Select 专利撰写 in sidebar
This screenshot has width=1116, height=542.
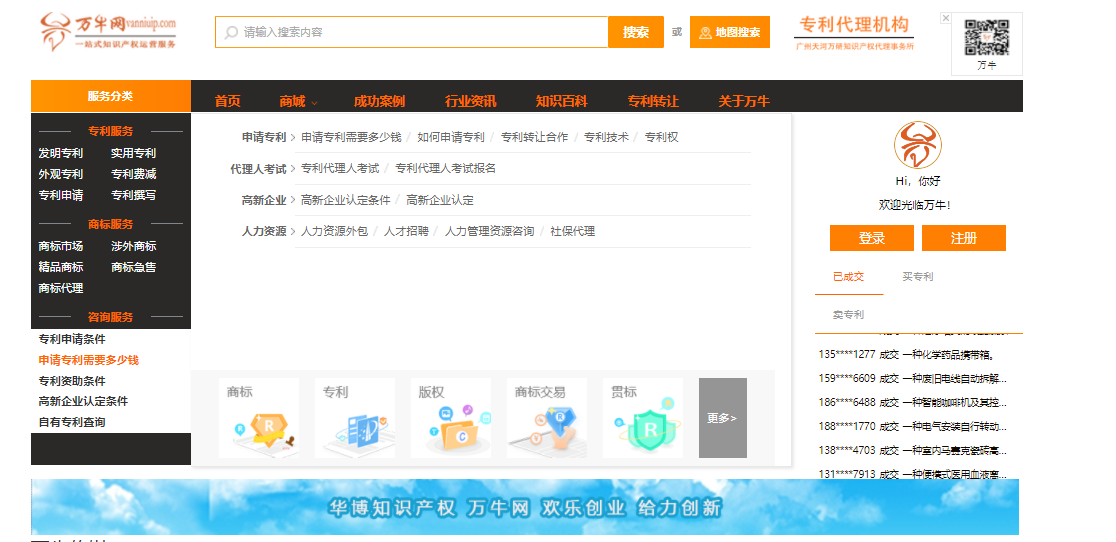(133, 195)
